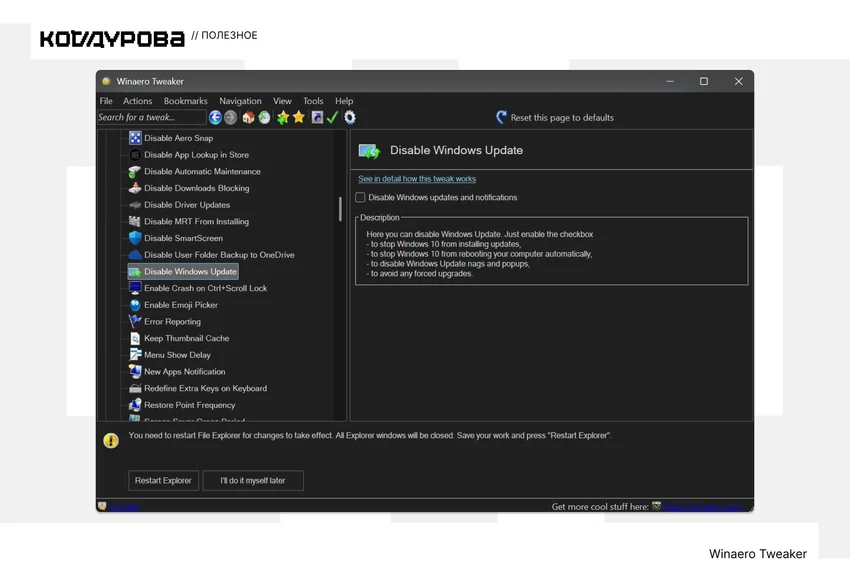Click the Enable Emoji Picker icon
This screenshot has height=582, width=850.
tap(135, 305)
